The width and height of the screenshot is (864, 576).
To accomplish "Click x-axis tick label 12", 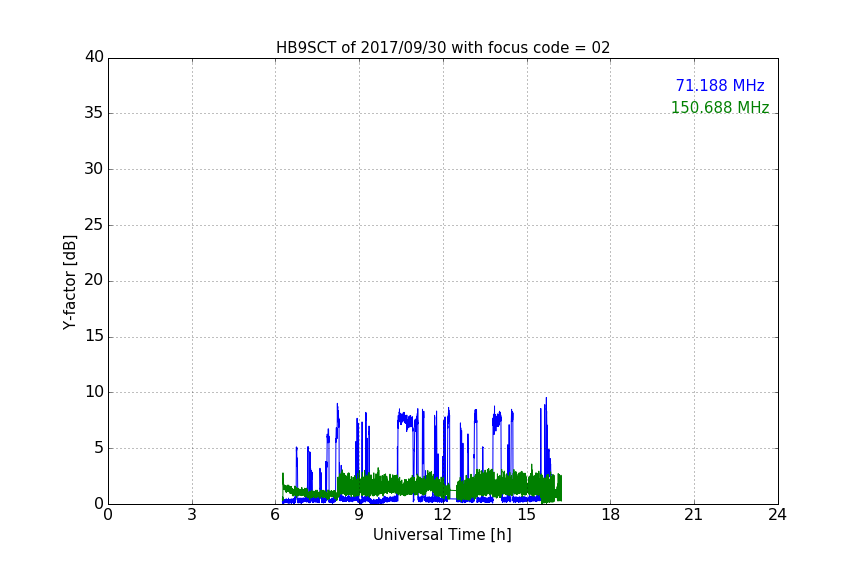I will pyautogui.click(x=443, y=515).
